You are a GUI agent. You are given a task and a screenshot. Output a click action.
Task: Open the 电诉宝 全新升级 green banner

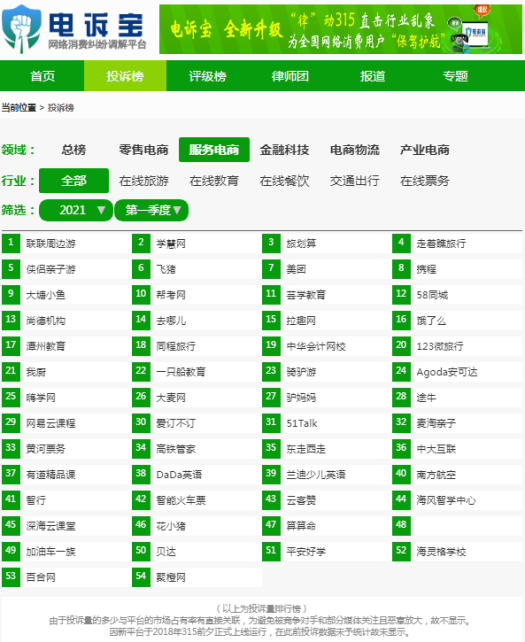pyautogui.click(x=341, y=29)
